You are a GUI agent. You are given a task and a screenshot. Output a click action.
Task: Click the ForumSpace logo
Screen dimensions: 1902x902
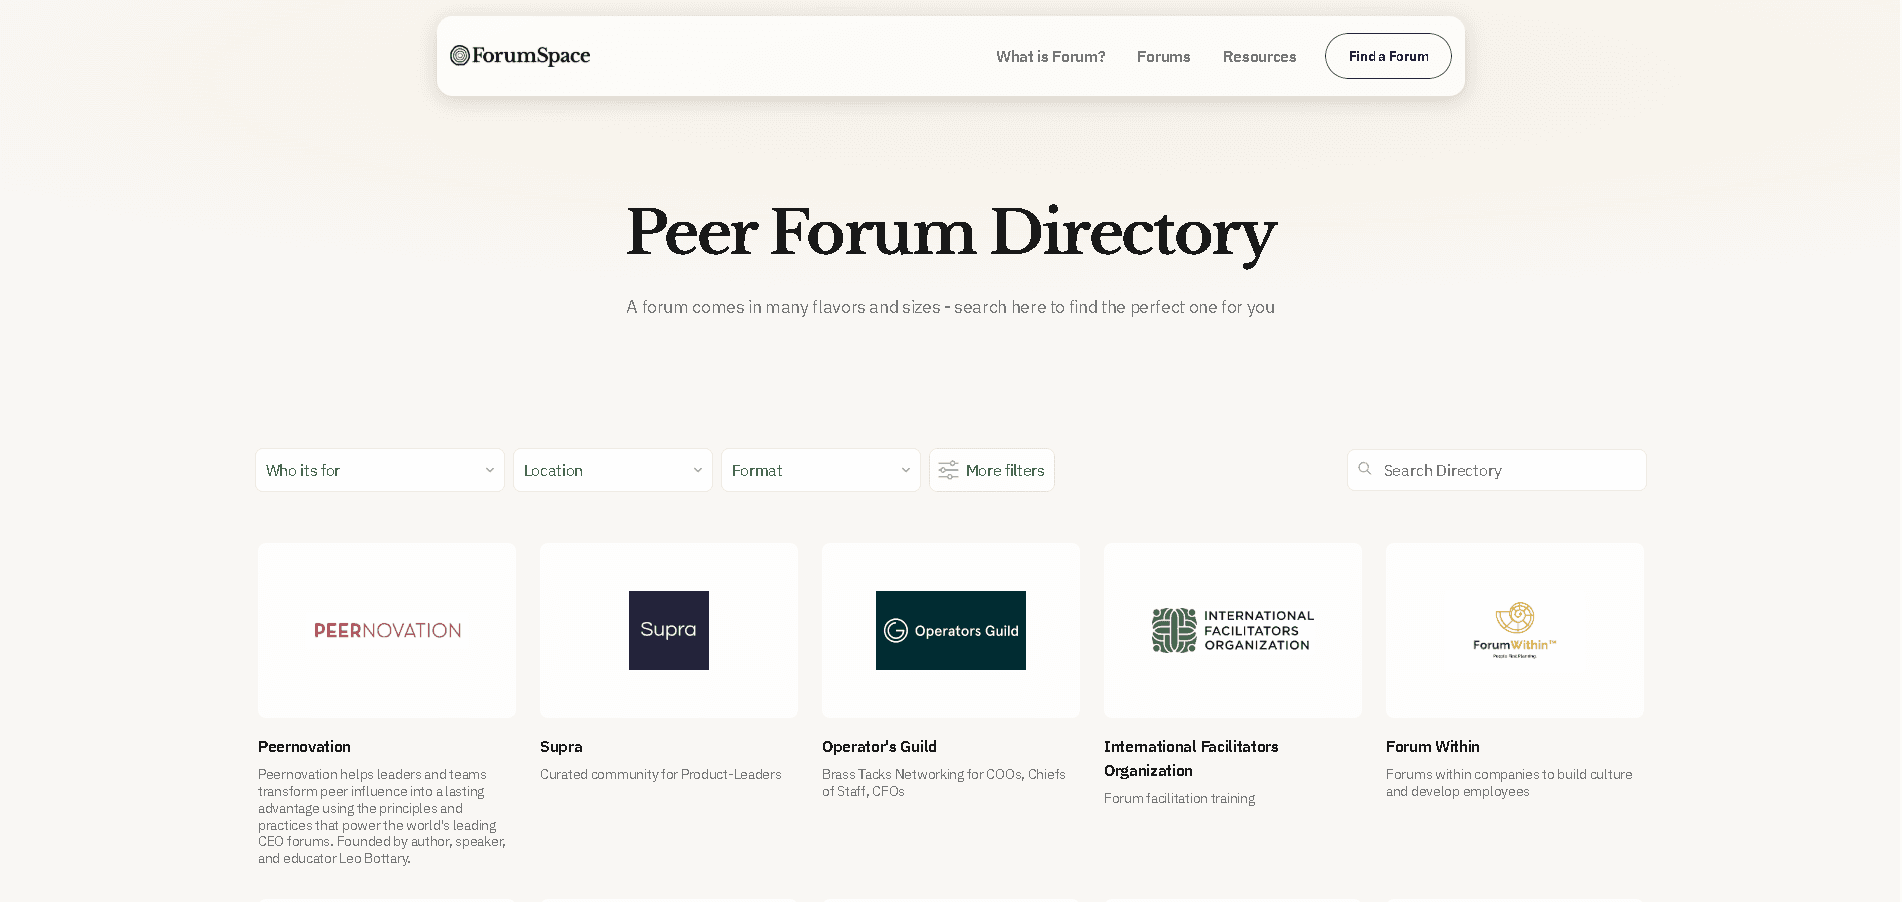coord(520,55)
